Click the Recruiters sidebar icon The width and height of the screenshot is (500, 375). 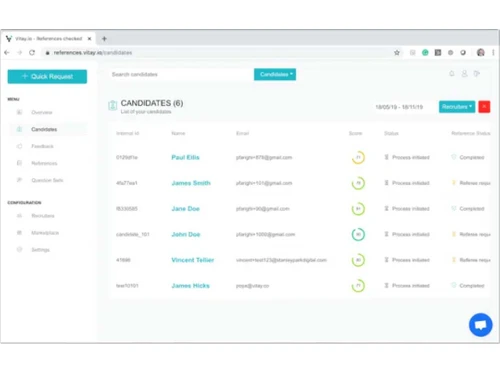[x=19, y=216]
